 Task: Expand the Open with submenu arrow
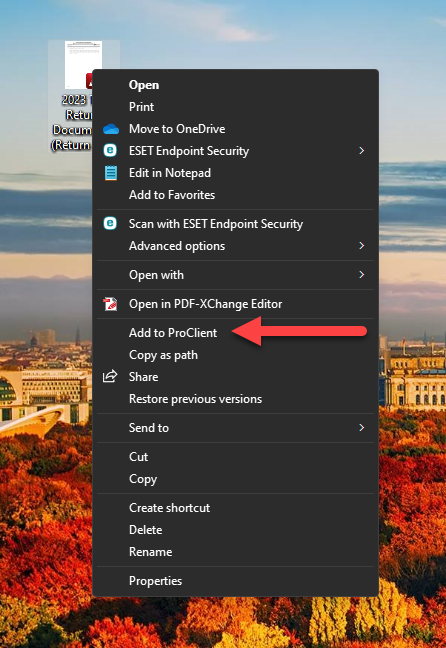[362, 274]
